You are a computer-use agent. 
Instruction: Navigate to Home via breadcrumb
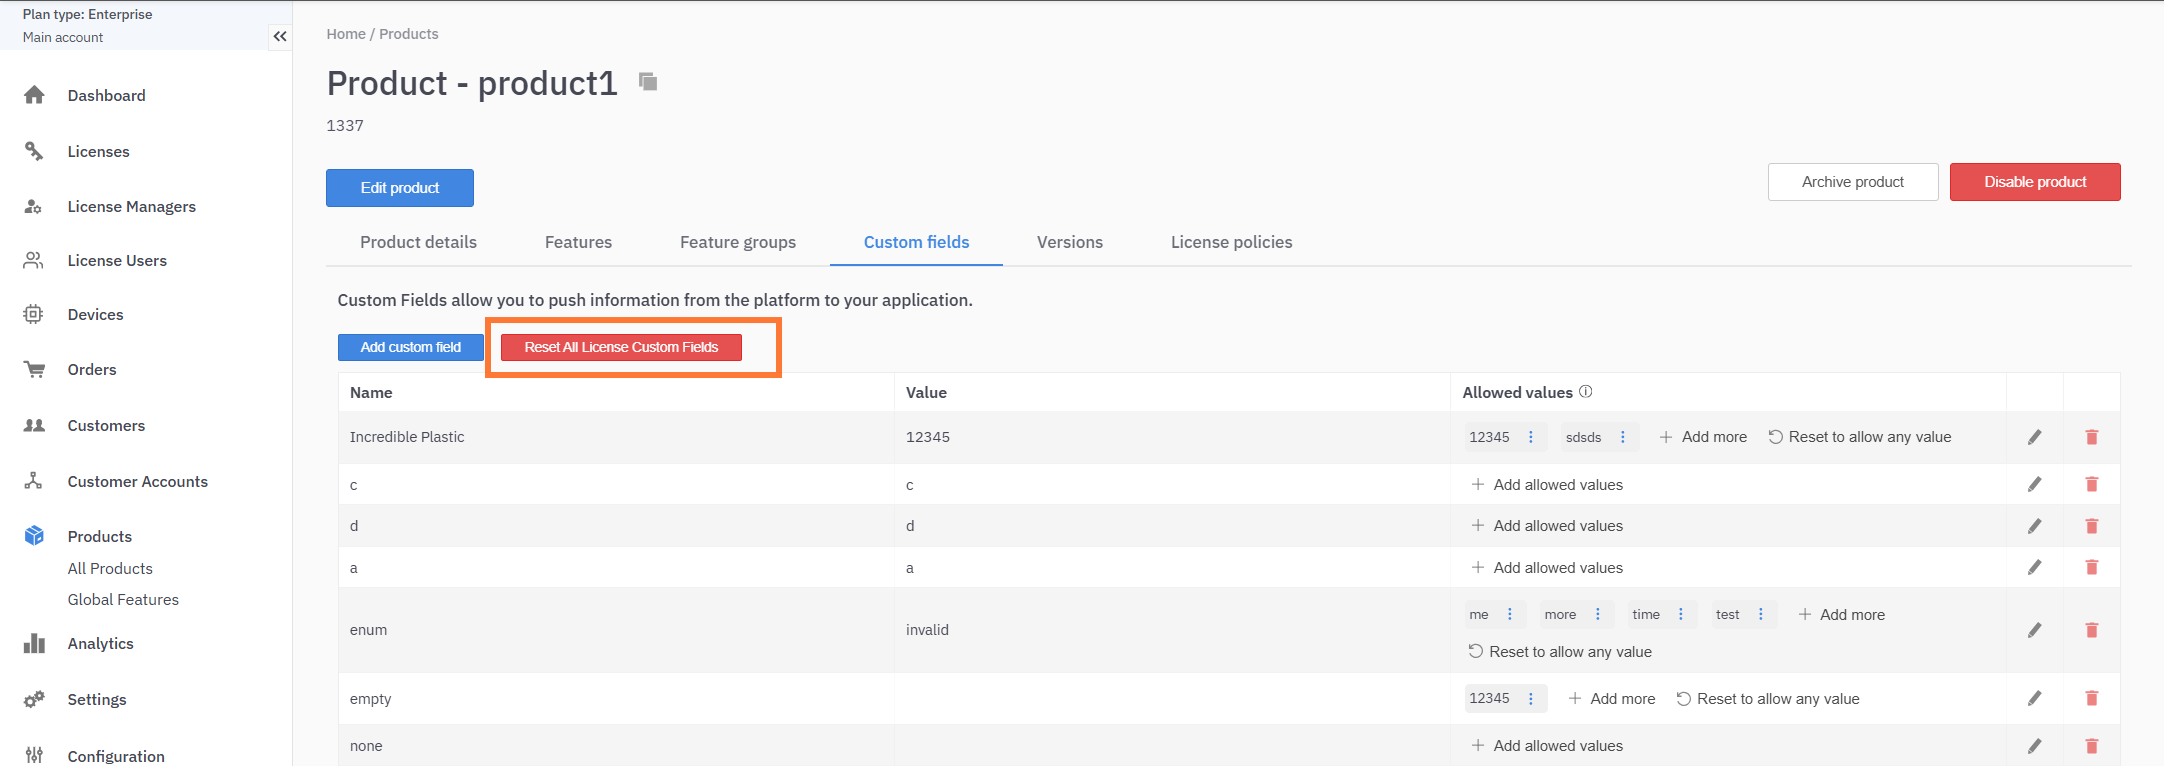pos(346,34)
